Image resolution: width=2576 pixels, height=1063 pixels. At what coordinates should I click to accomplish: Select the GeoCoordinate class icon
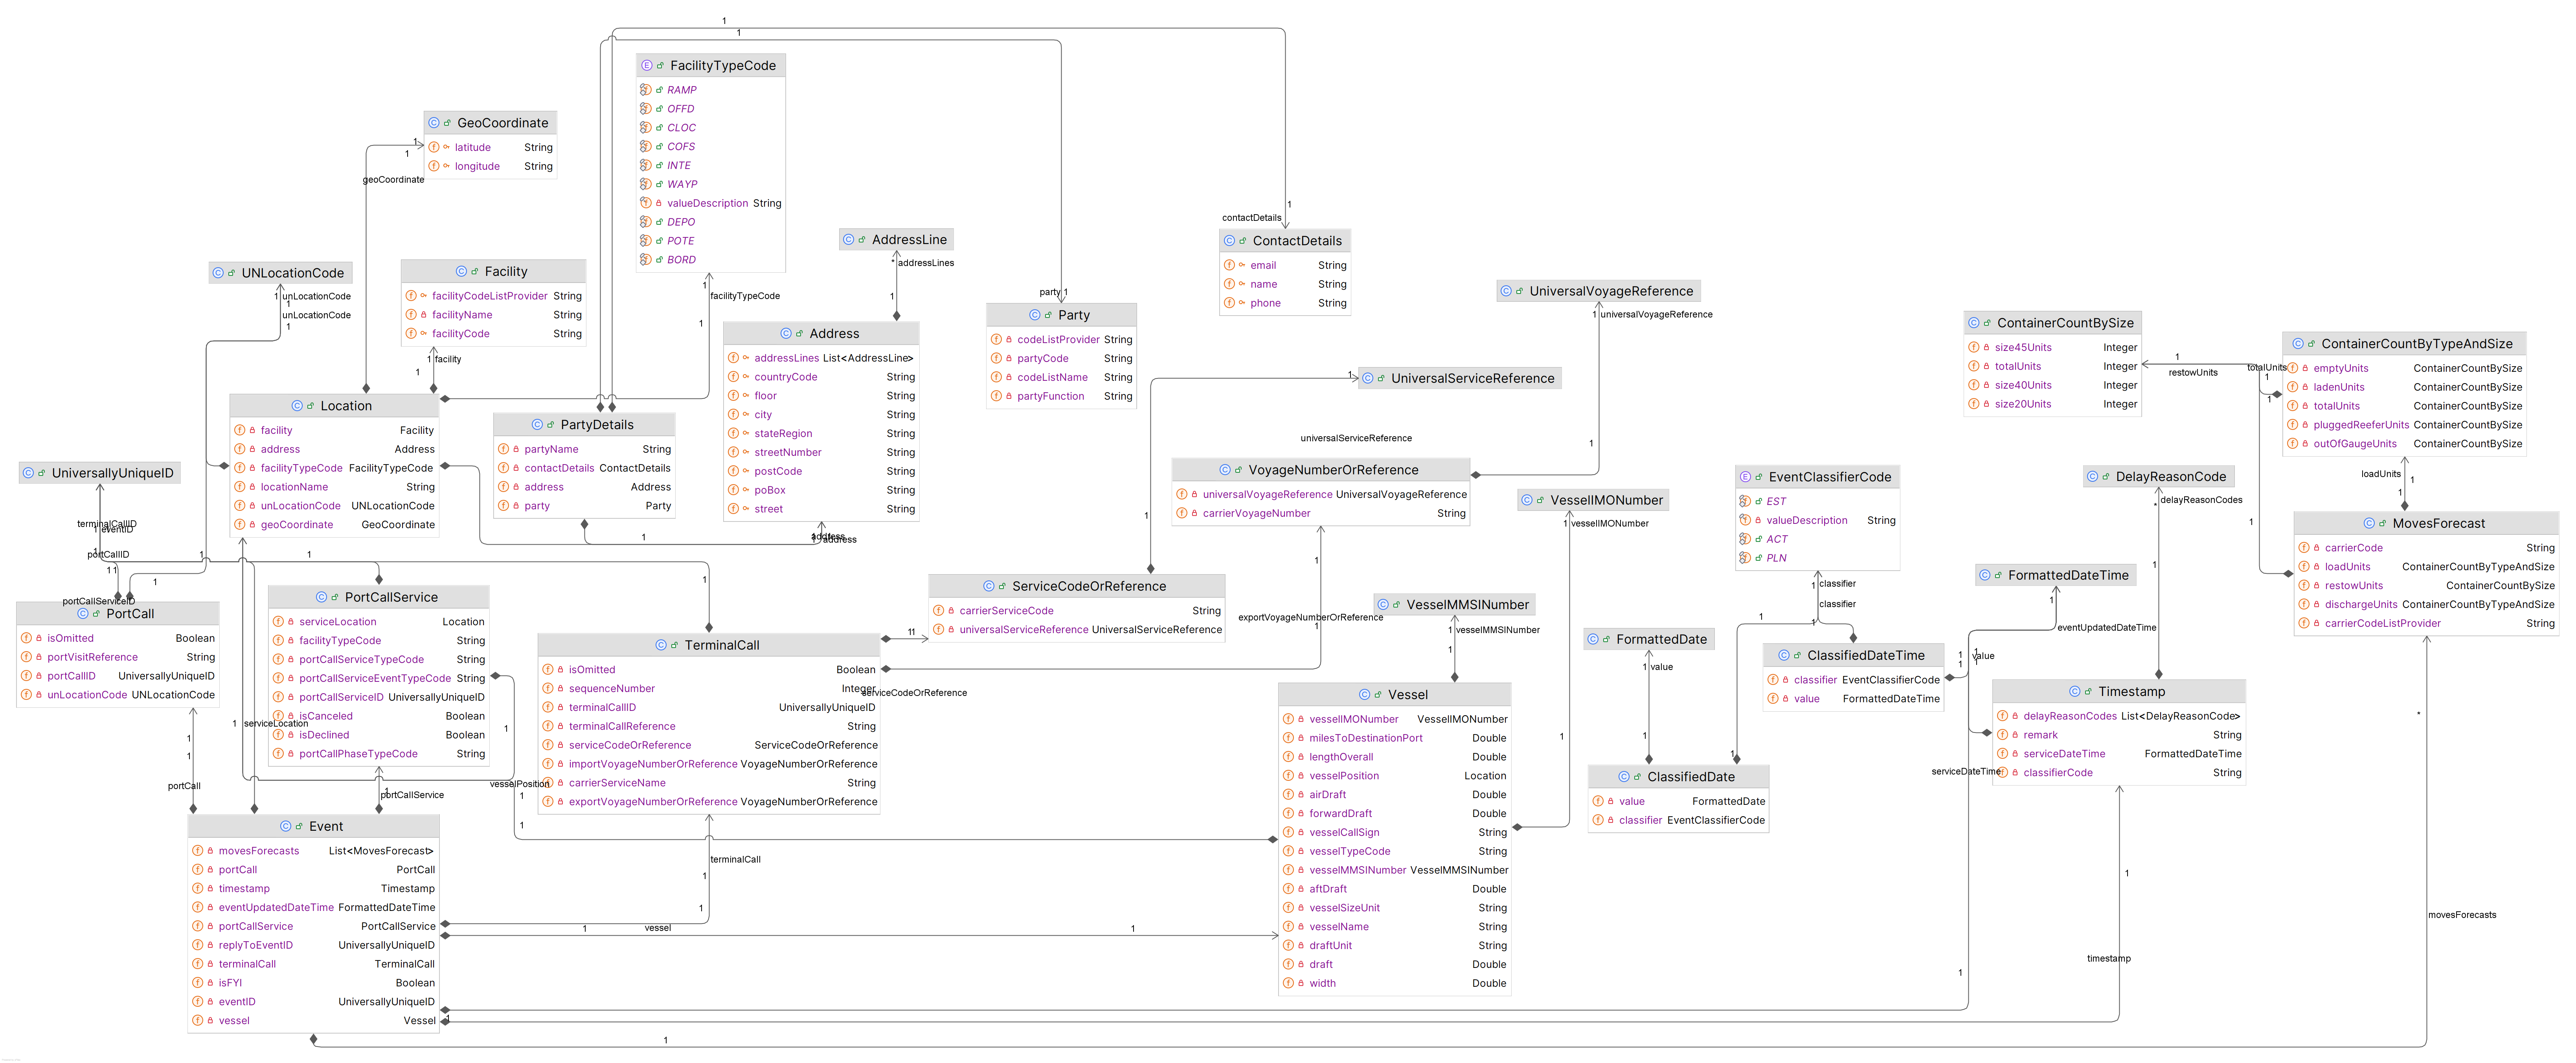point(434,122)
